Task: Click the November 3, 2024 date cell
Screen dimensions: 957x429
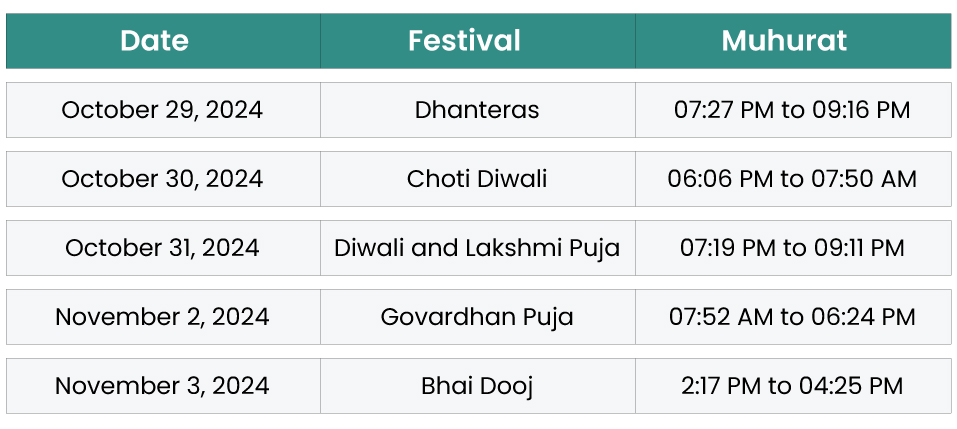Action: 162,386
